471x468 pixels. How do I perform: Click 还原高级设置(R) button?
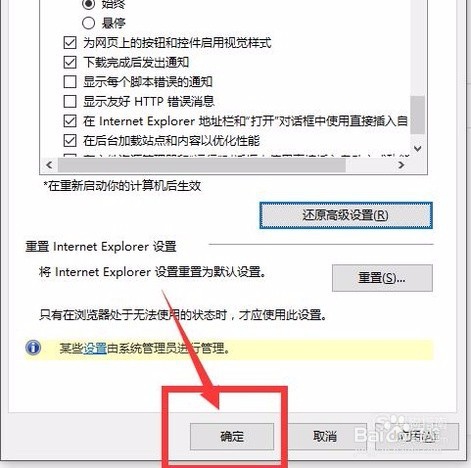click(x=346, y=215)
